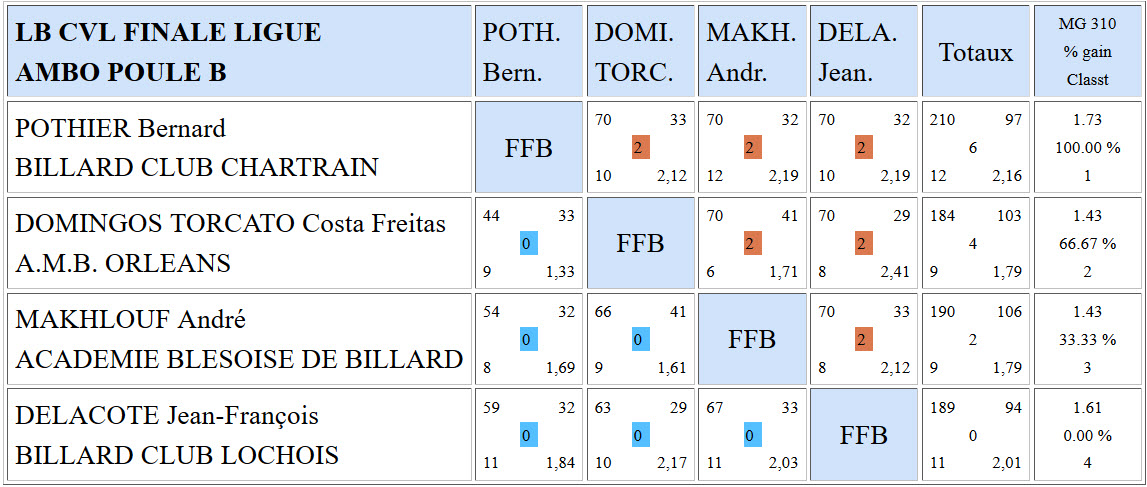Viewport: 1147px width, 487px height.
Task: Click the 66.67 % gain value
Action: tap(1087, 244)
